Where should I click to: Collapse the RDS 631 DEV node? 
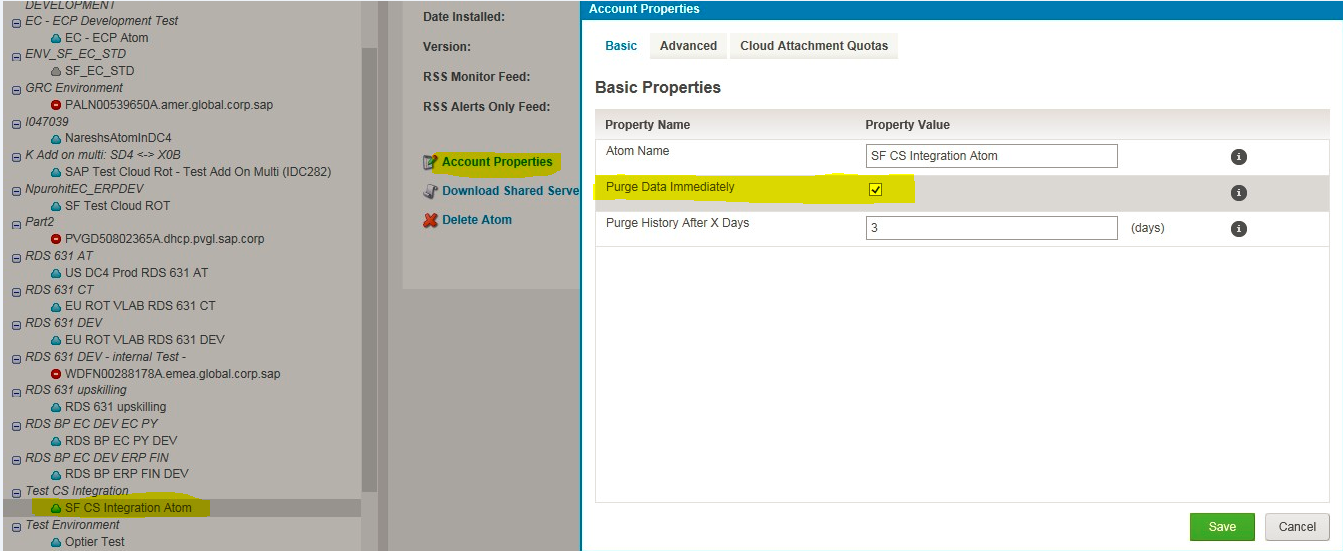click(16, 323)
